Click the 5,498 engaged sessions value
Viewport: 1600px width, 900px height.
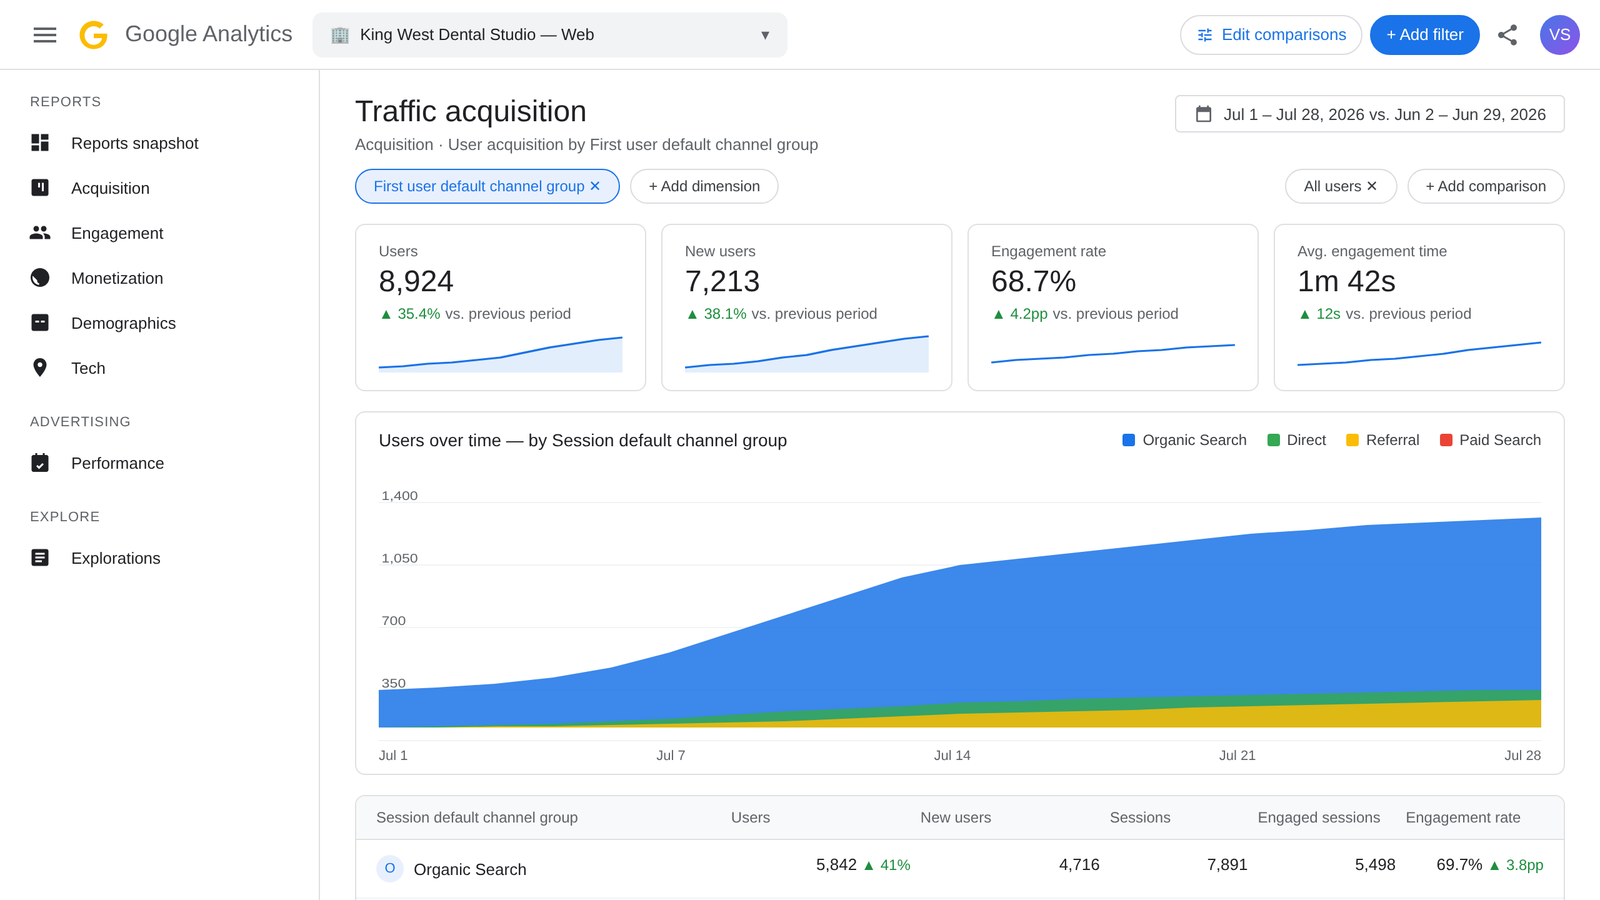1375,864
